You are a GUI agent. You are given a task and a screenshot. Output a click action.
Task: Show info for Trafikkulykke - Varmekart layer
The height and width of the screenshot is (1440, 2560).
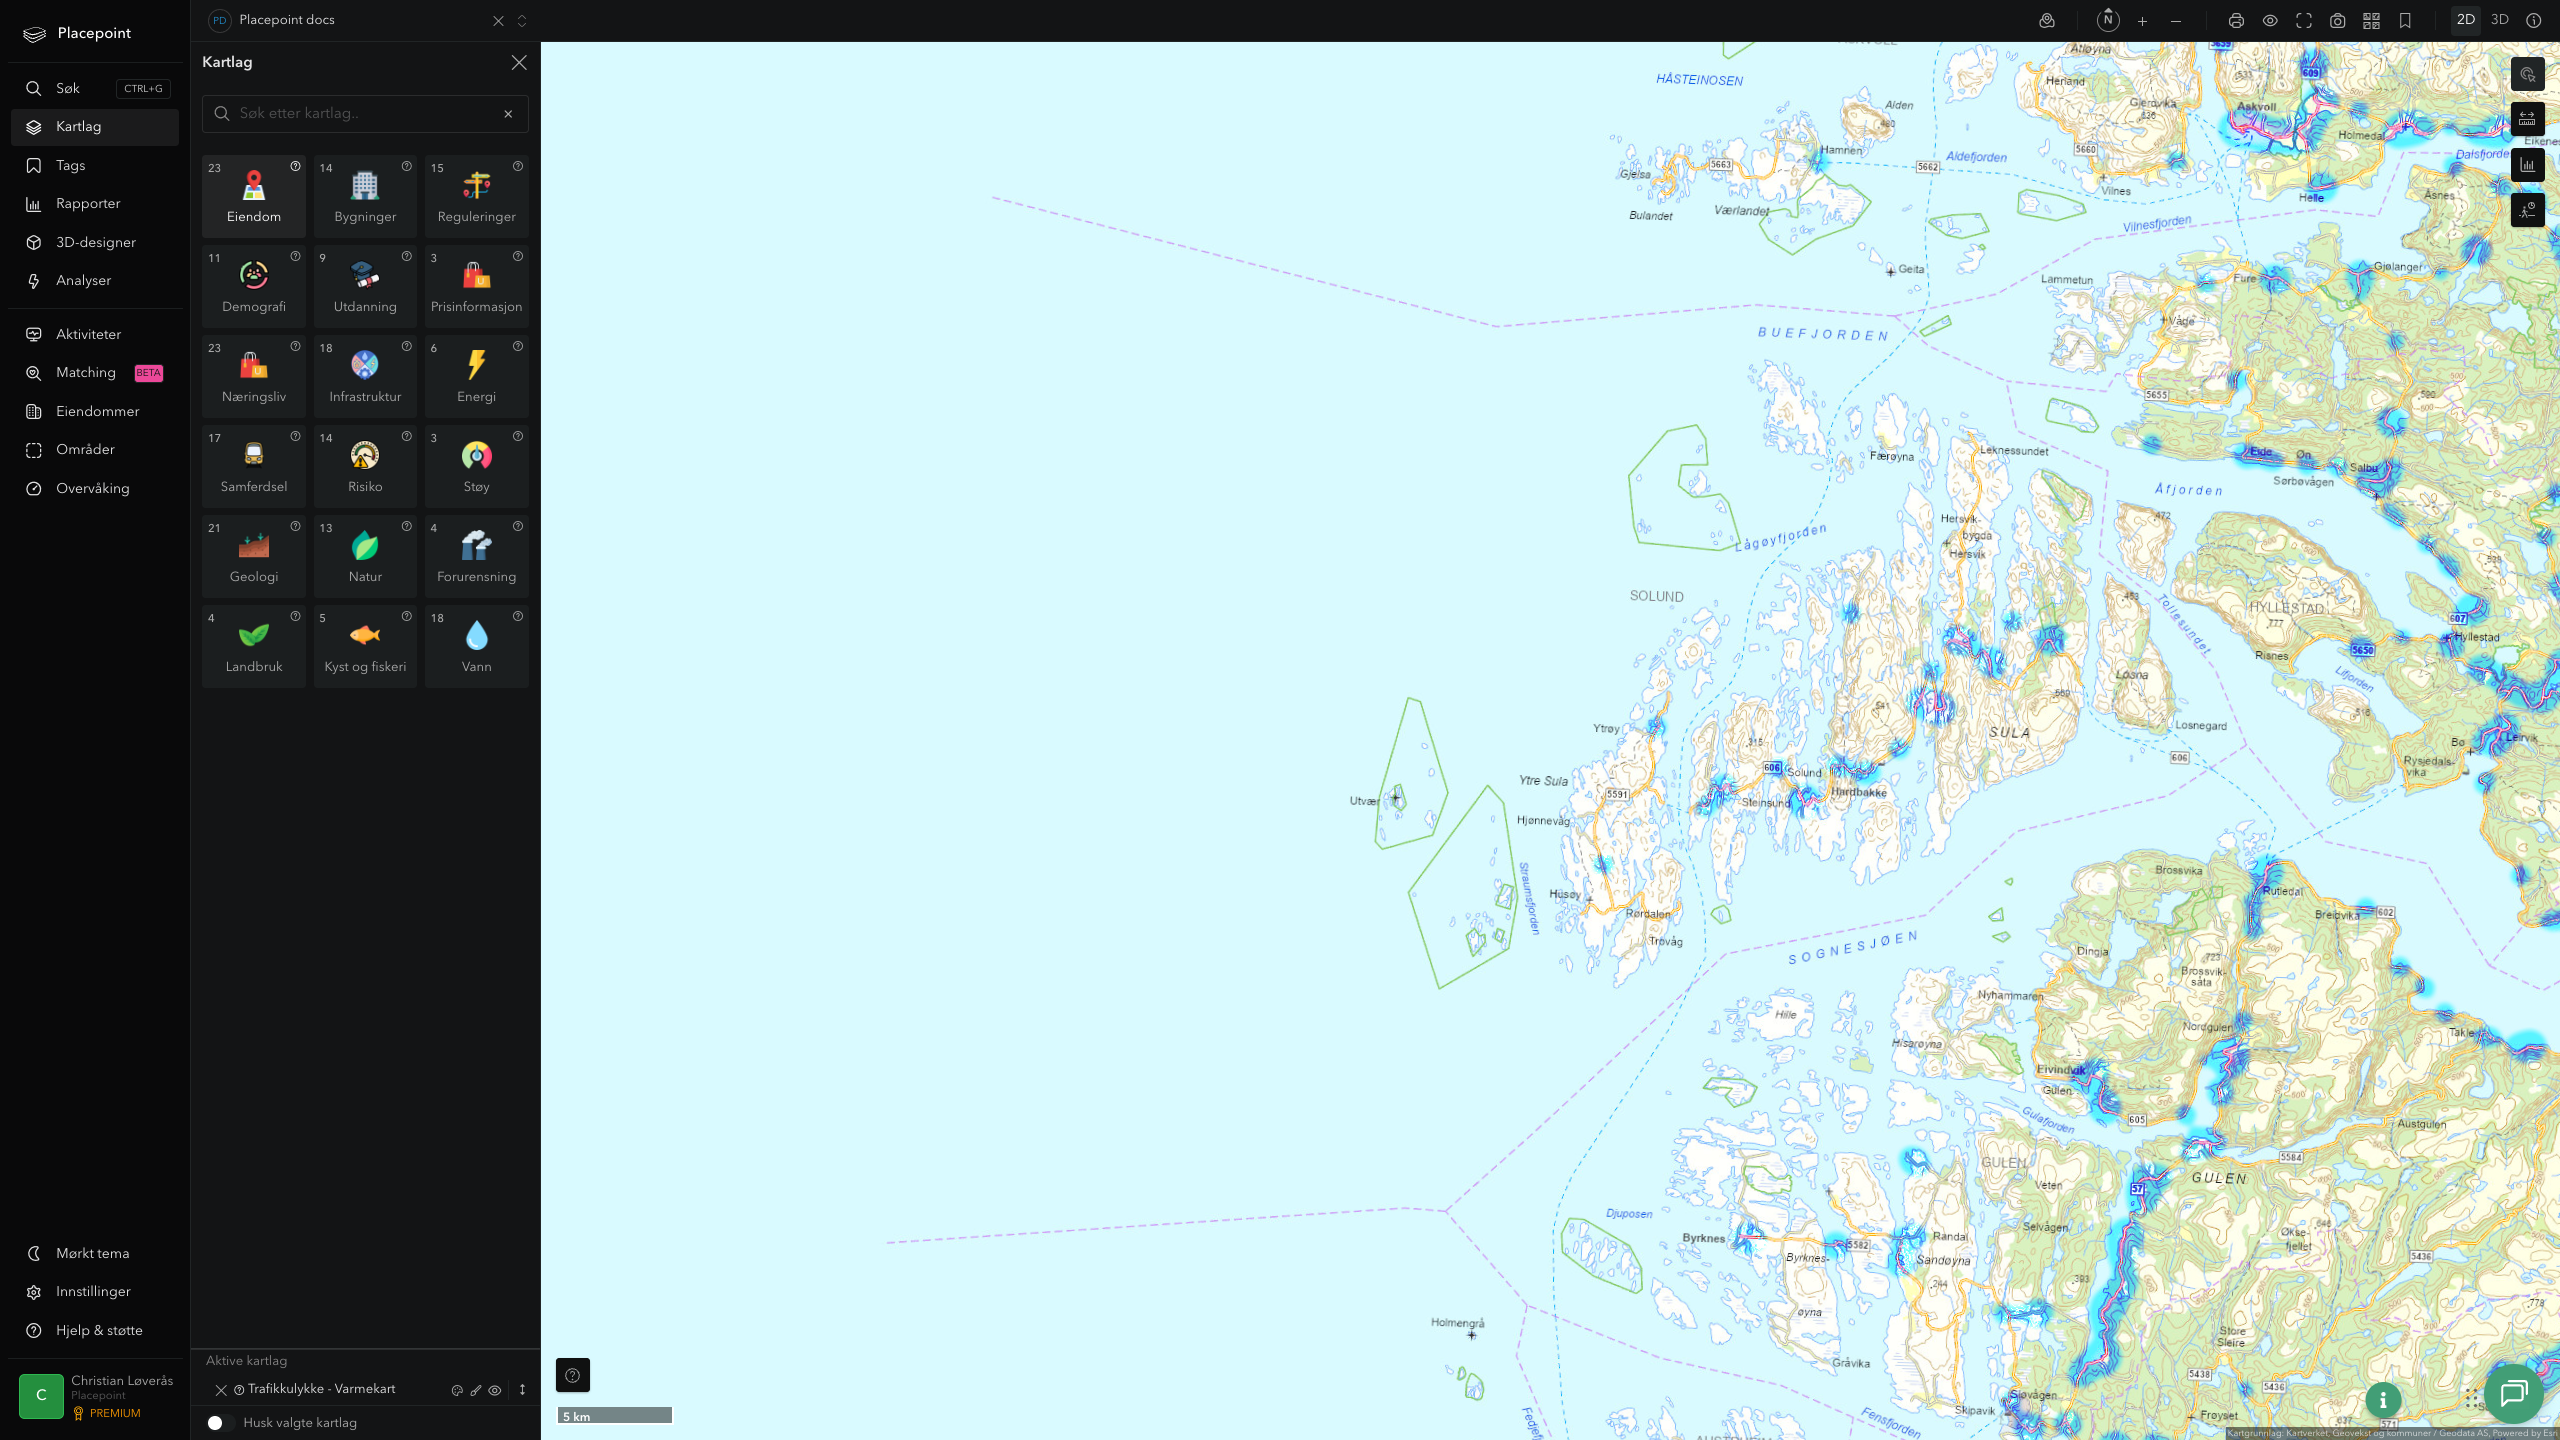tap(239, 1390)
